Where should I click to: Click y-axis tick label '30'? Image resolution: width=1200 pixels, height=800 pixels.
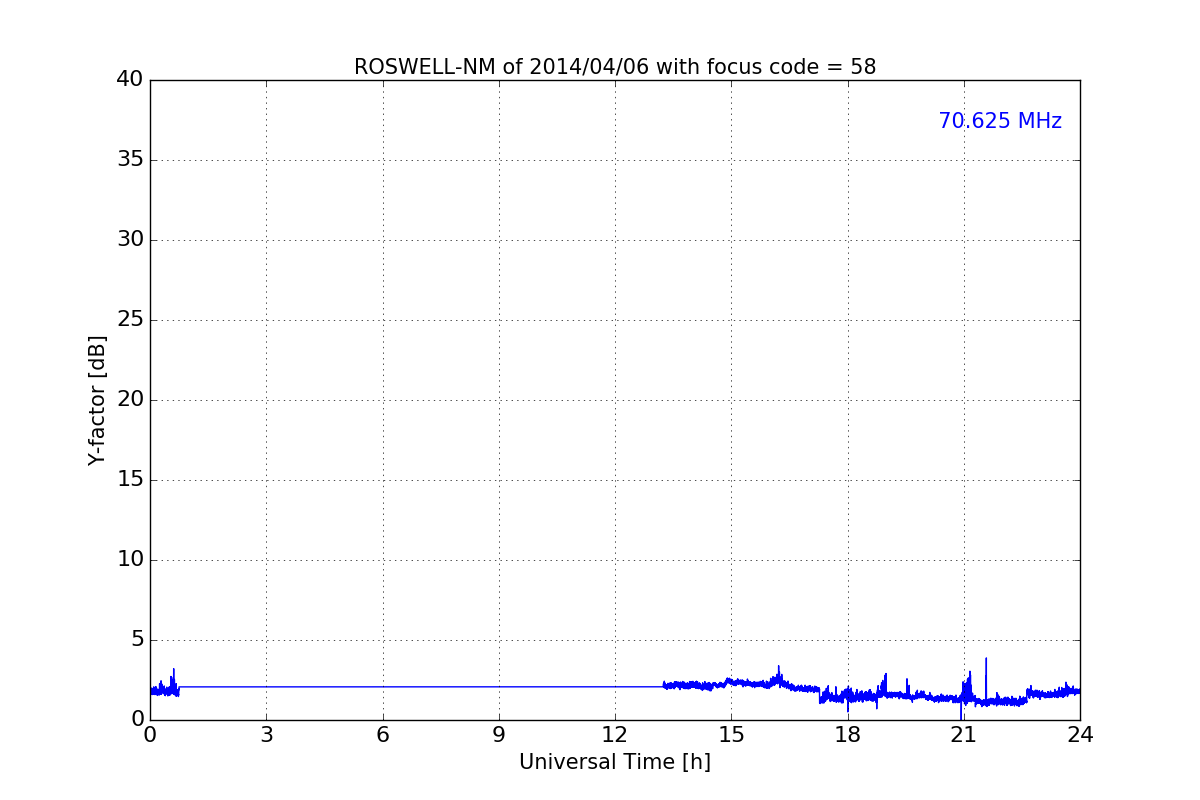[130, 240]
